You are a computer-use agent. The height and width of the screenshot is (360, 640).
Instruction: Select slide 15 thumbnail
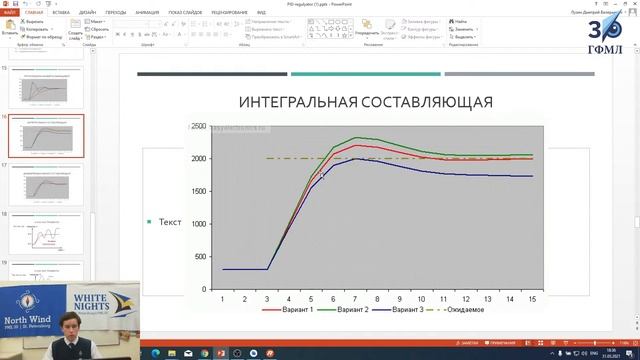tap(46, 87)
